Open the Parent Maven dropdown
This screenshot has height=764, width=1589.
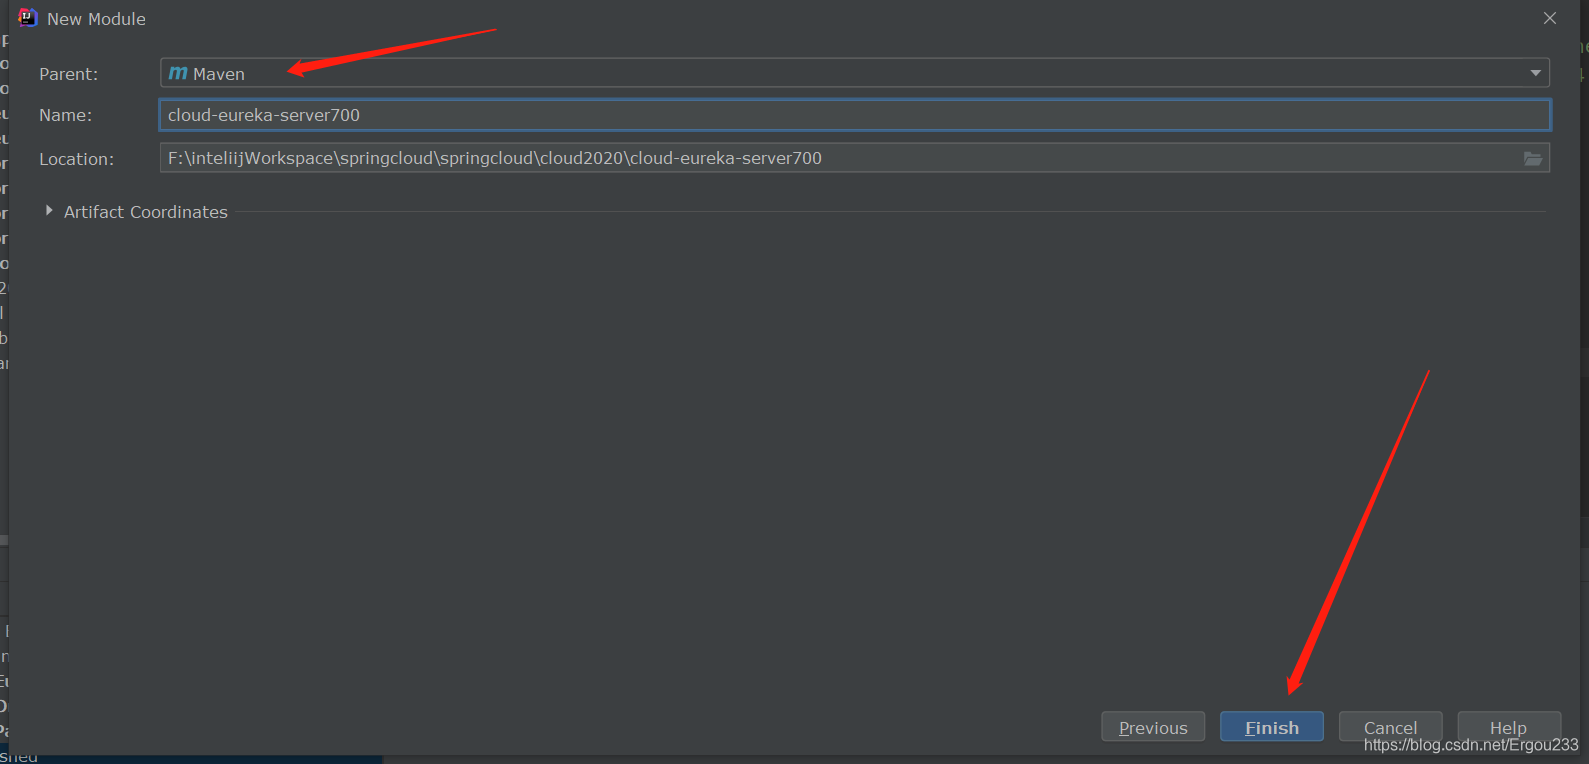[854, 73]
